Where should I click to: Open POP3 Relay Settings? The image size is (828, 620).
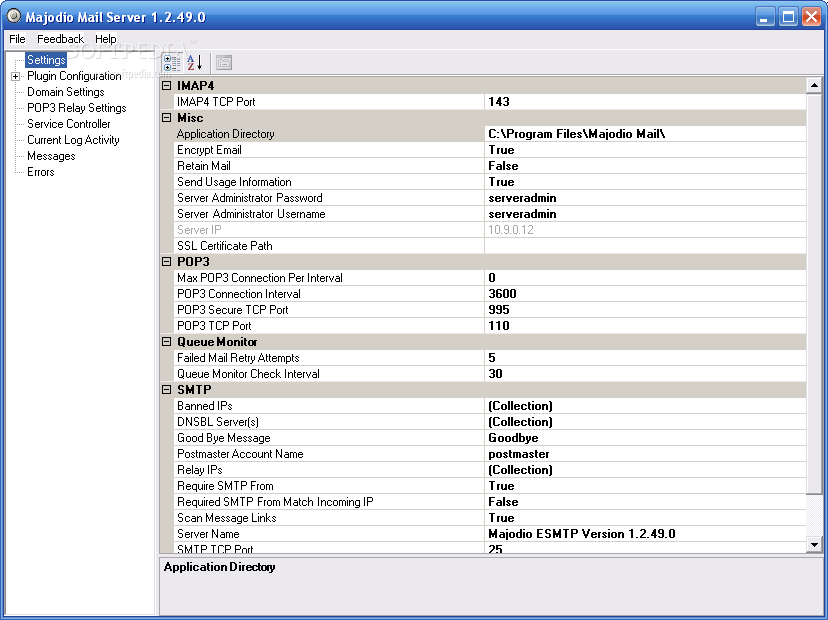click(x=77, y=108)
